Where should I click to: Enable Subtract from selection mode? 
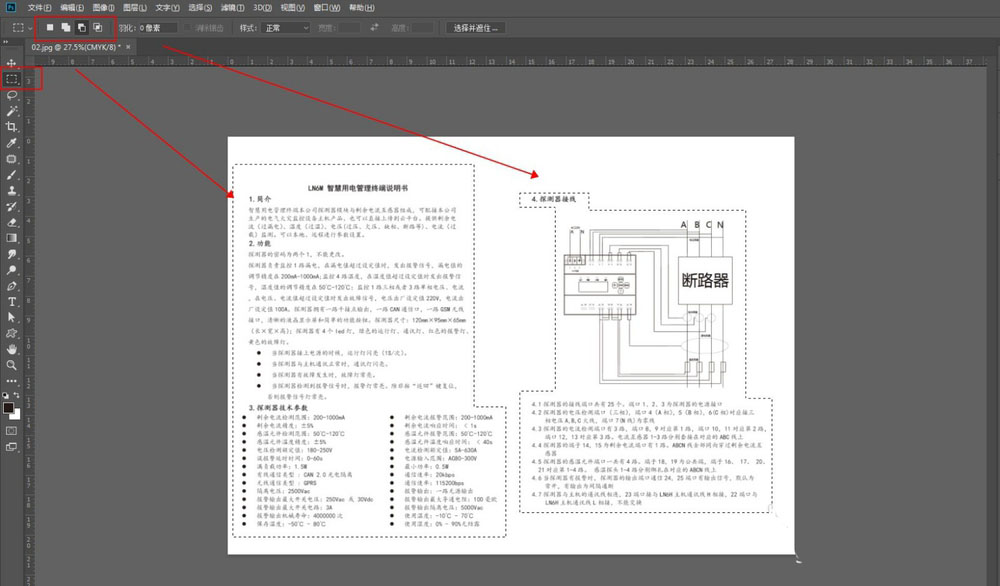pos(81,28)
